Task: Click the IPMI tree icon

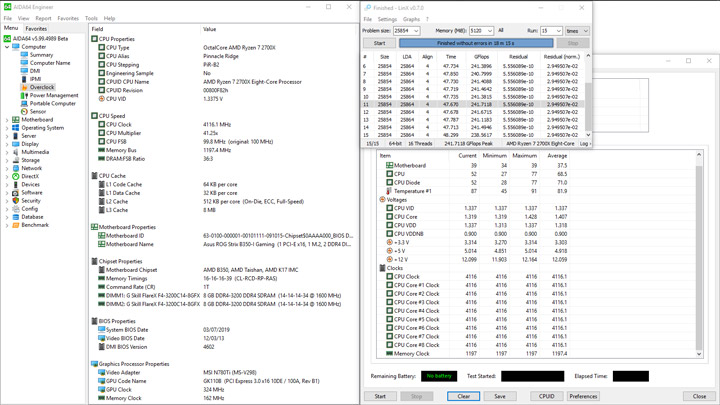Action: point(24,79)
